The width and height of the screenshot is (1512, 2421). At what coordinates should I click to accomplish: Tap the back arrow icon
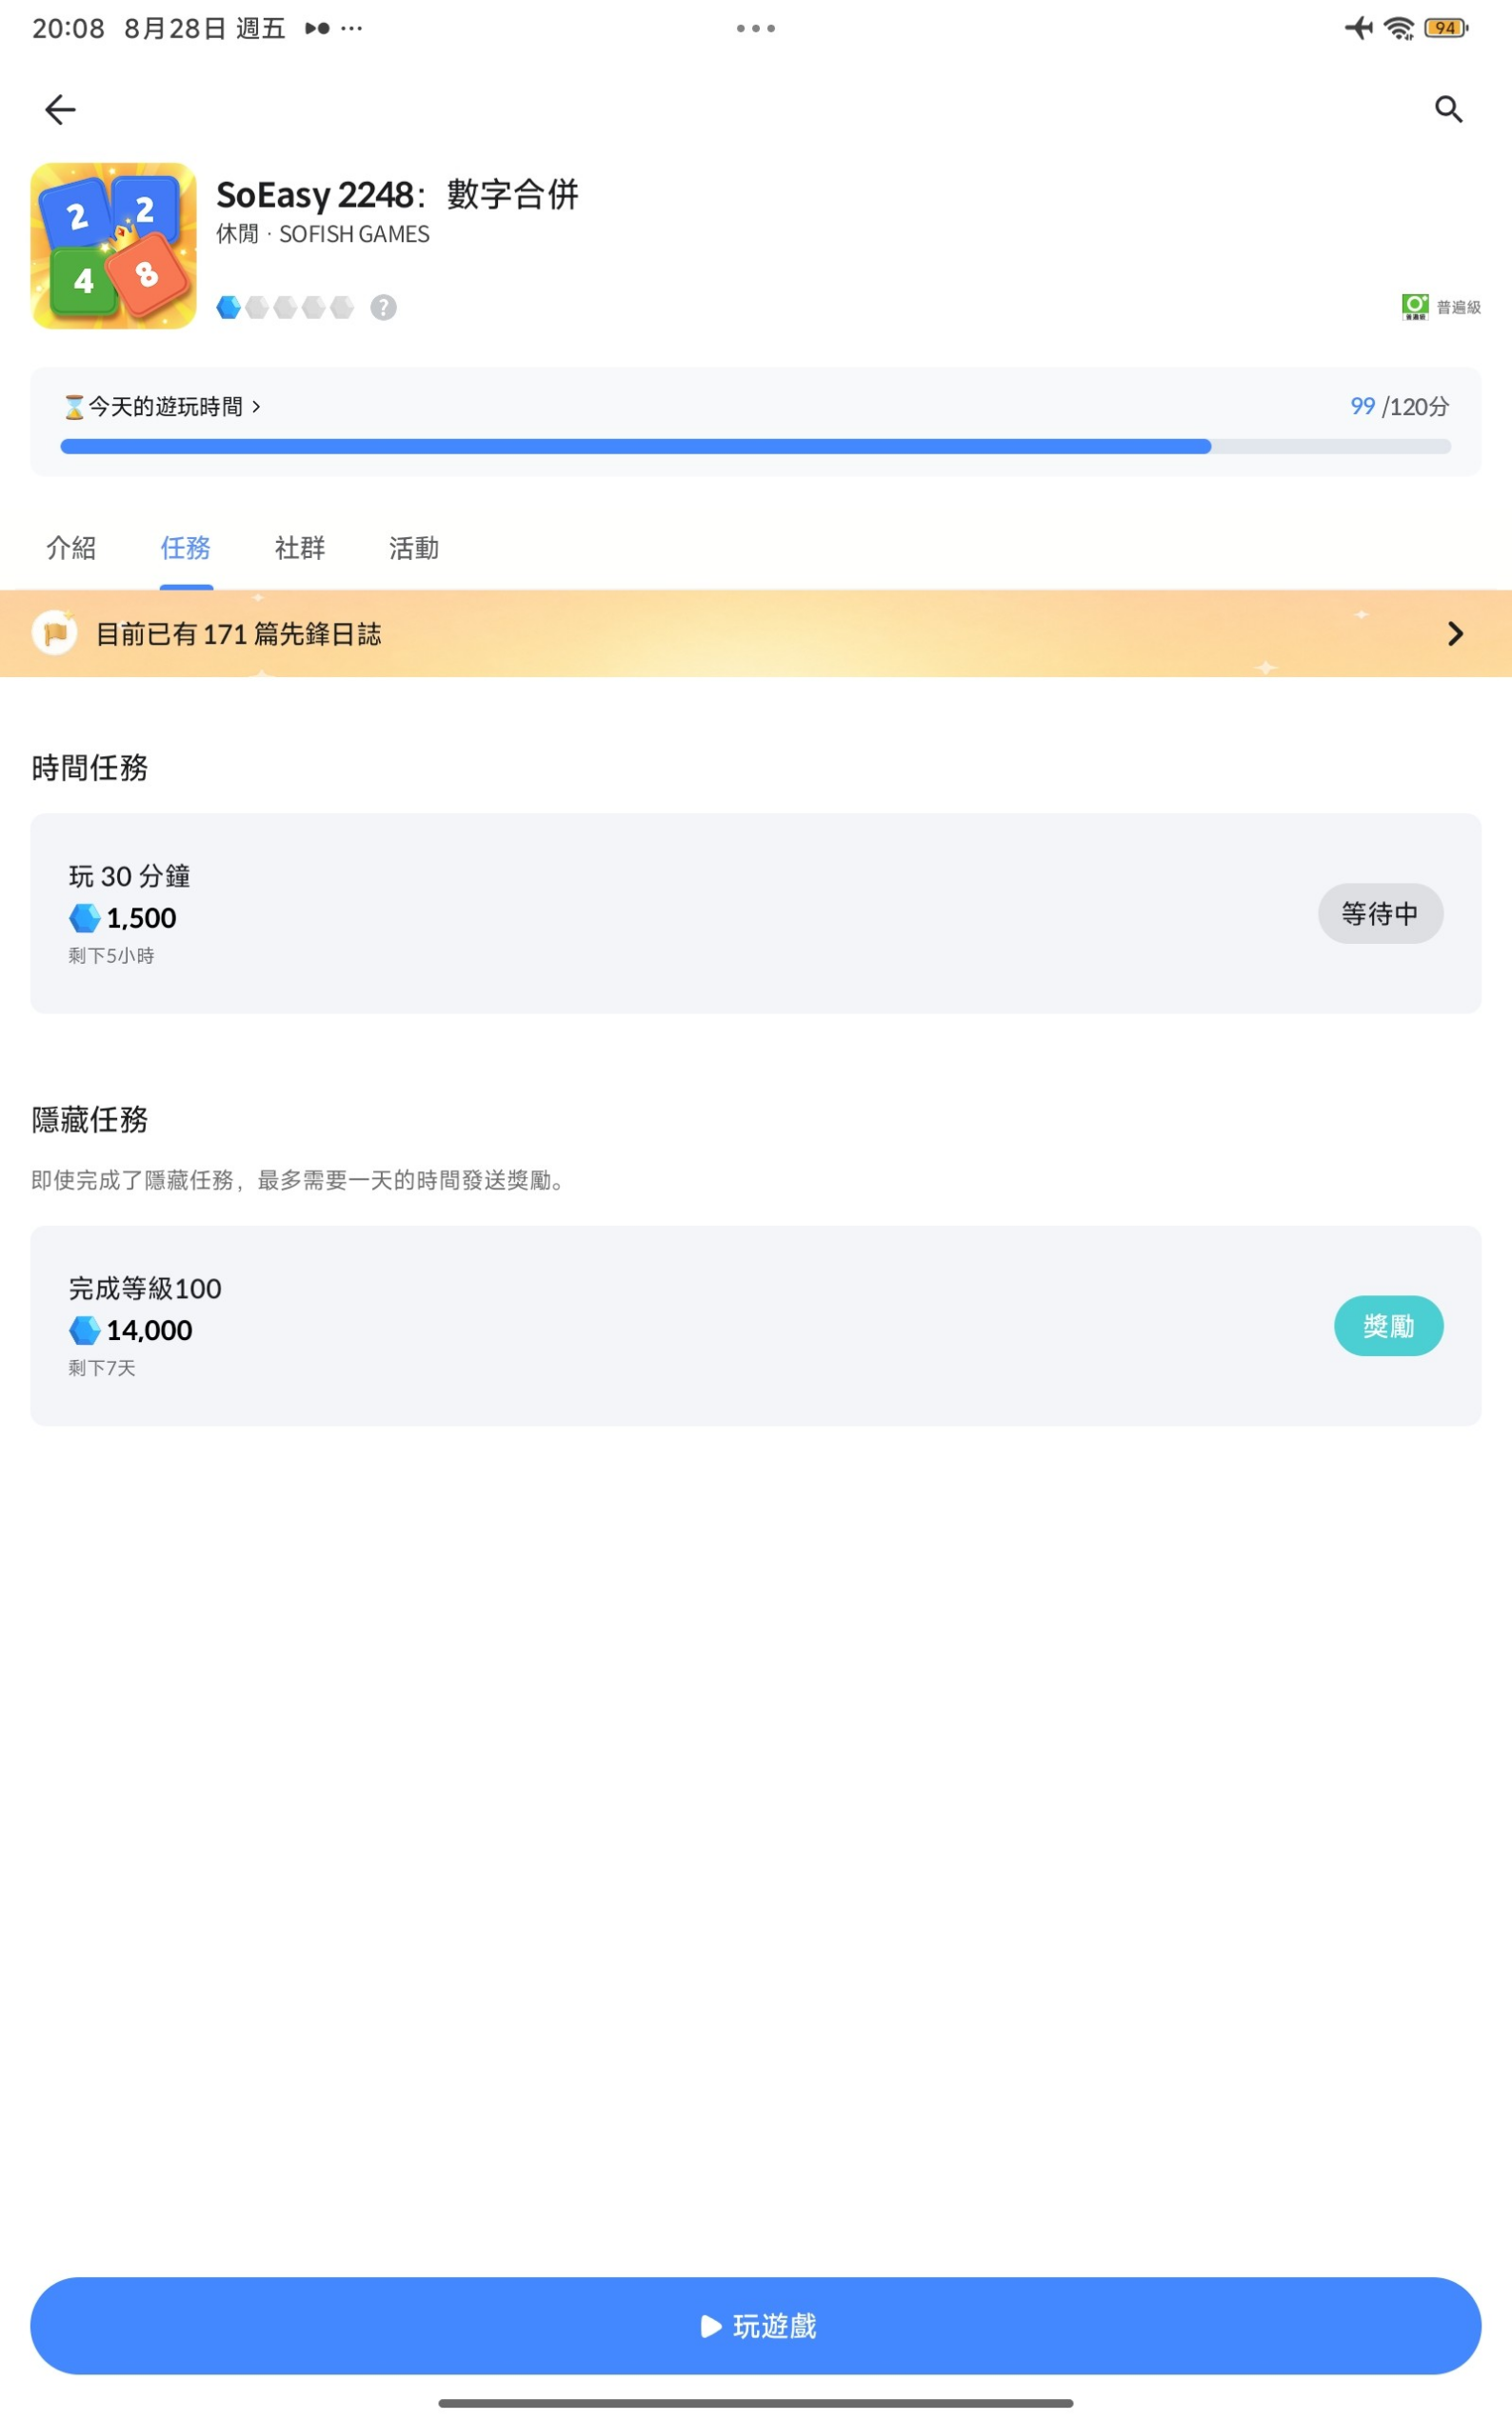(60, 109)
